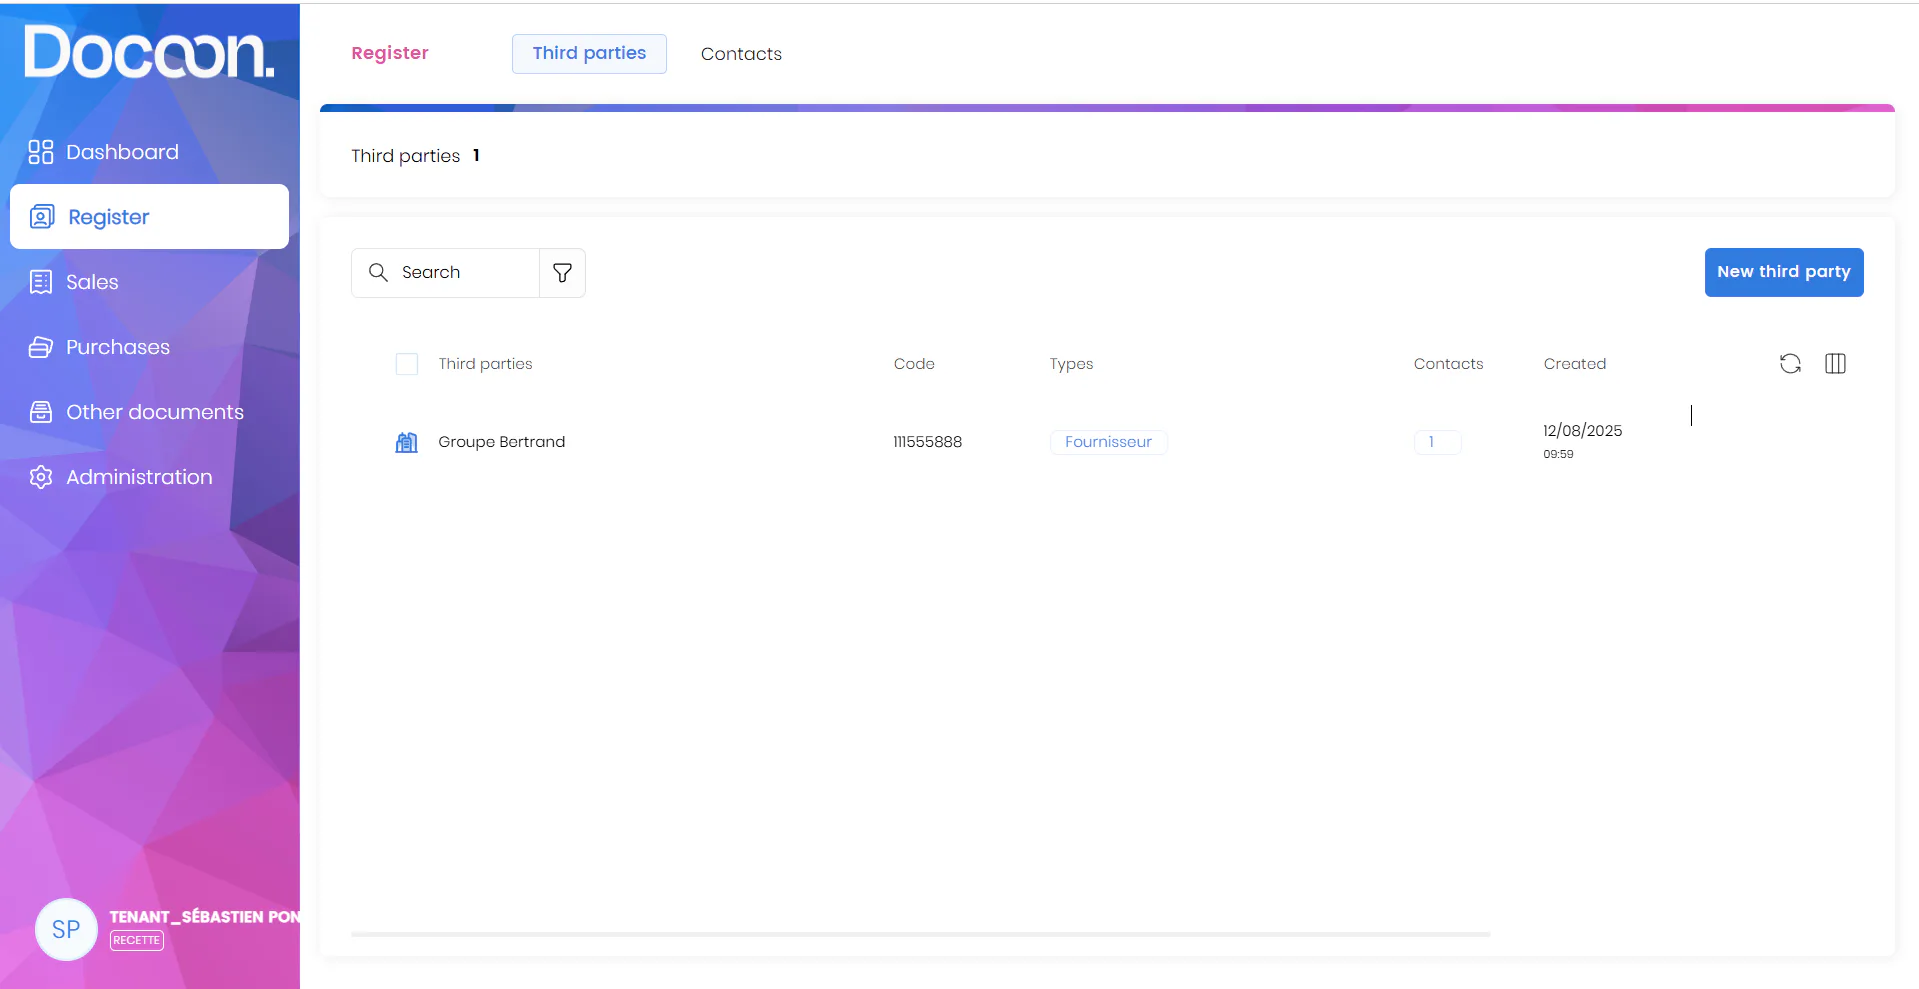The width and height of the screenshot is (1919, 989).
Task: Click the Register sidebar icon
Action: coord(42,217)
